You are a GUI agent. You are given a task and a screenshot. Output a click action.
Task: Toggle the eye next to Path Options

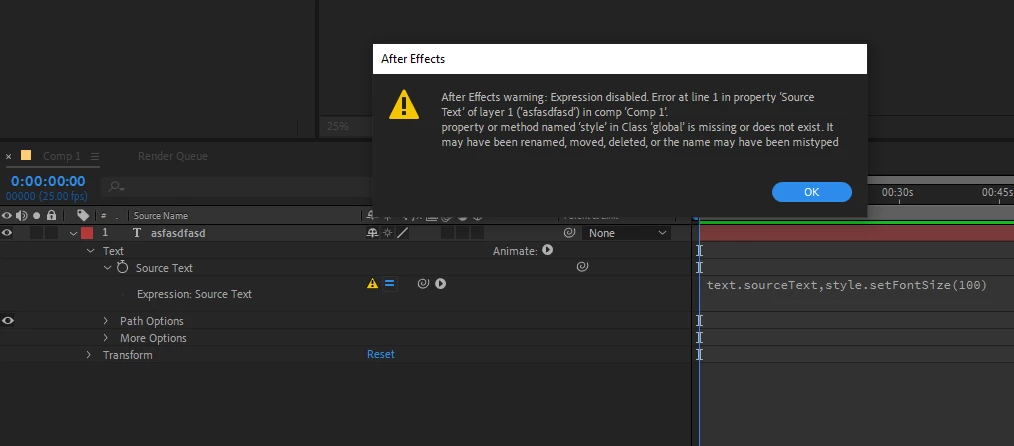point(7,321)
